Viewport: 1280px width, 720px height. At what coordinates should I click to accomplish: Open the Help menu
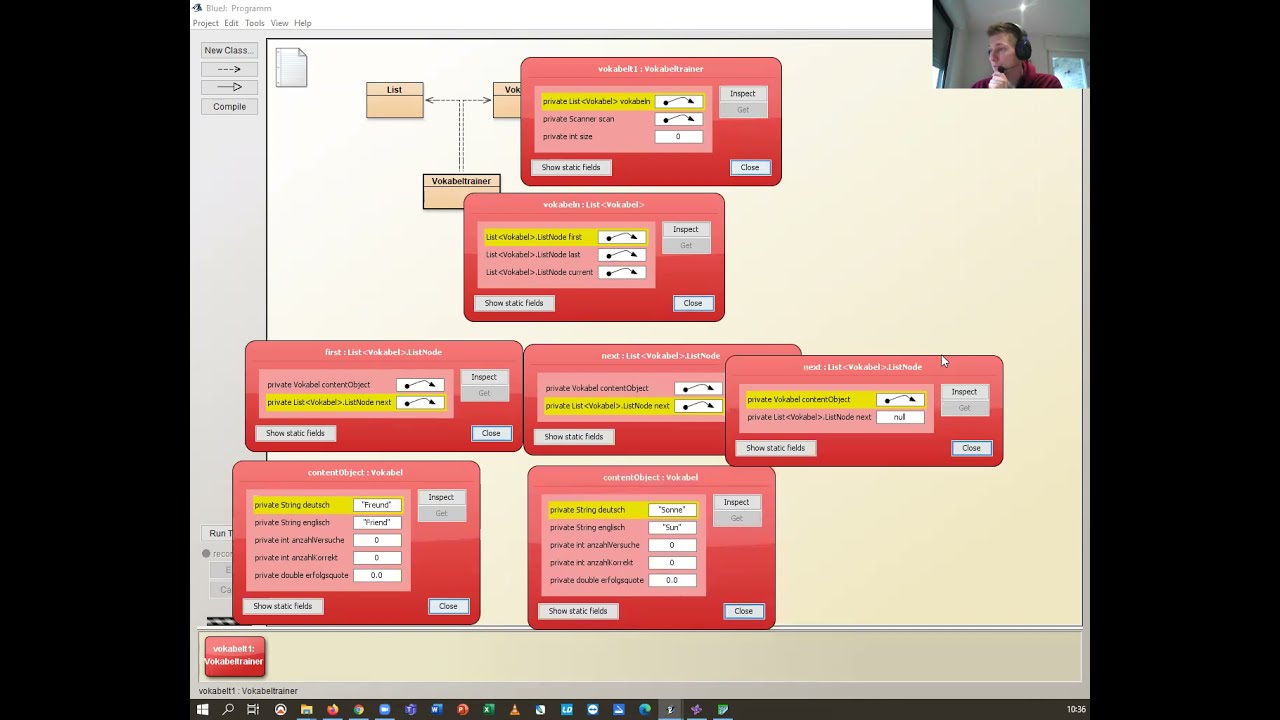click(x=303, y=23)
